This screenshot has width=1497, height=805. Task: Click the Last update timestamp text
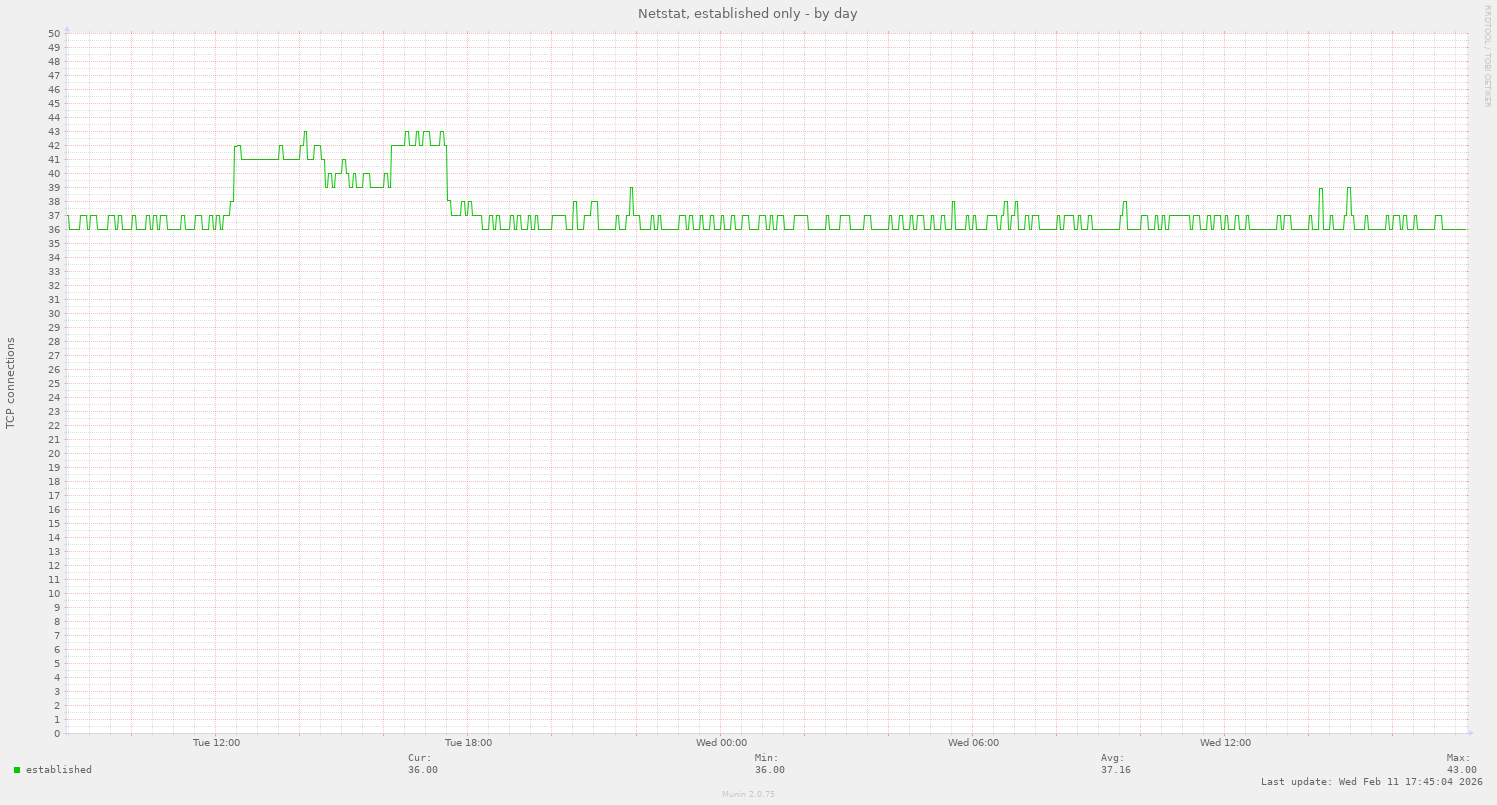coord(1371,781)
